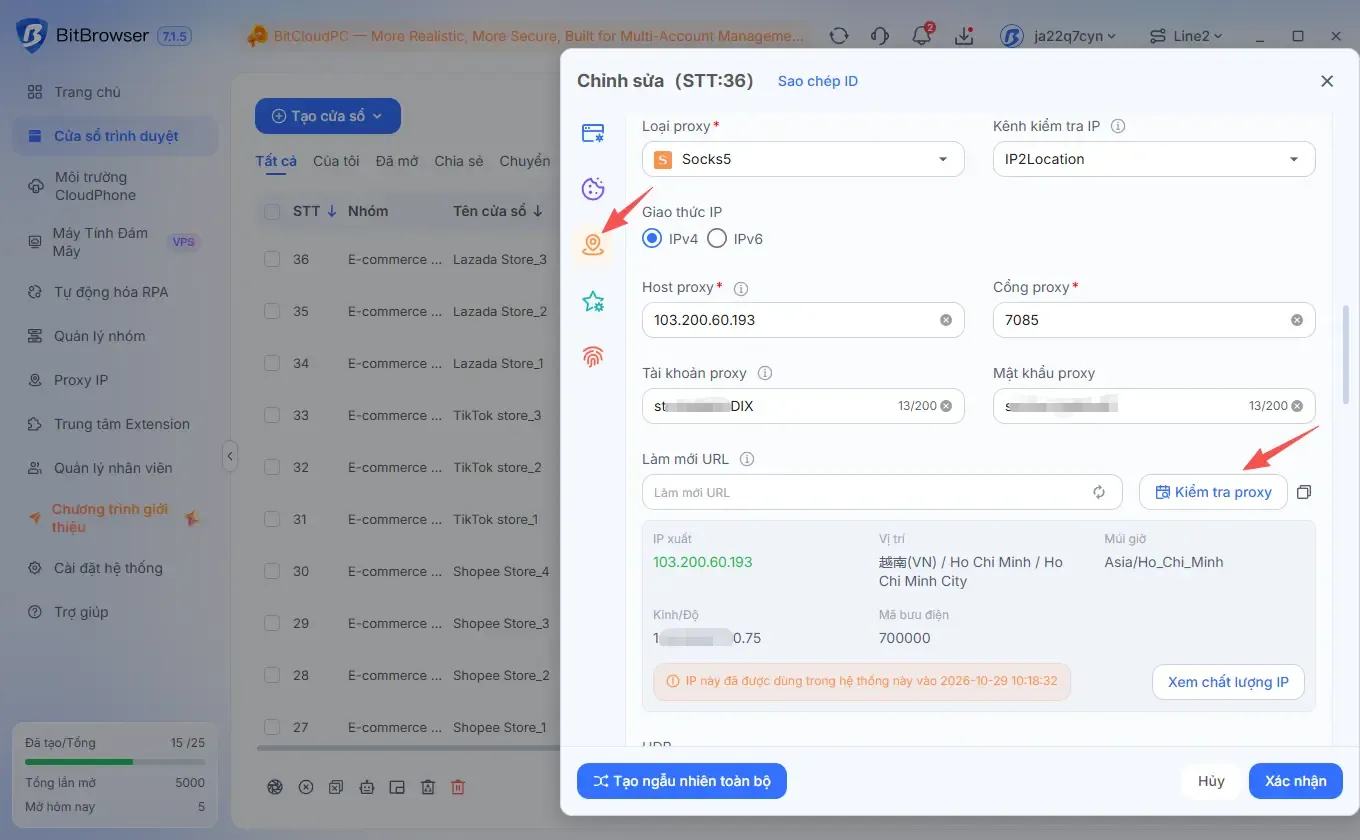Open the Line2 network line dropdown
Screen dimensions: 1360x840
tap(1186, 36)
